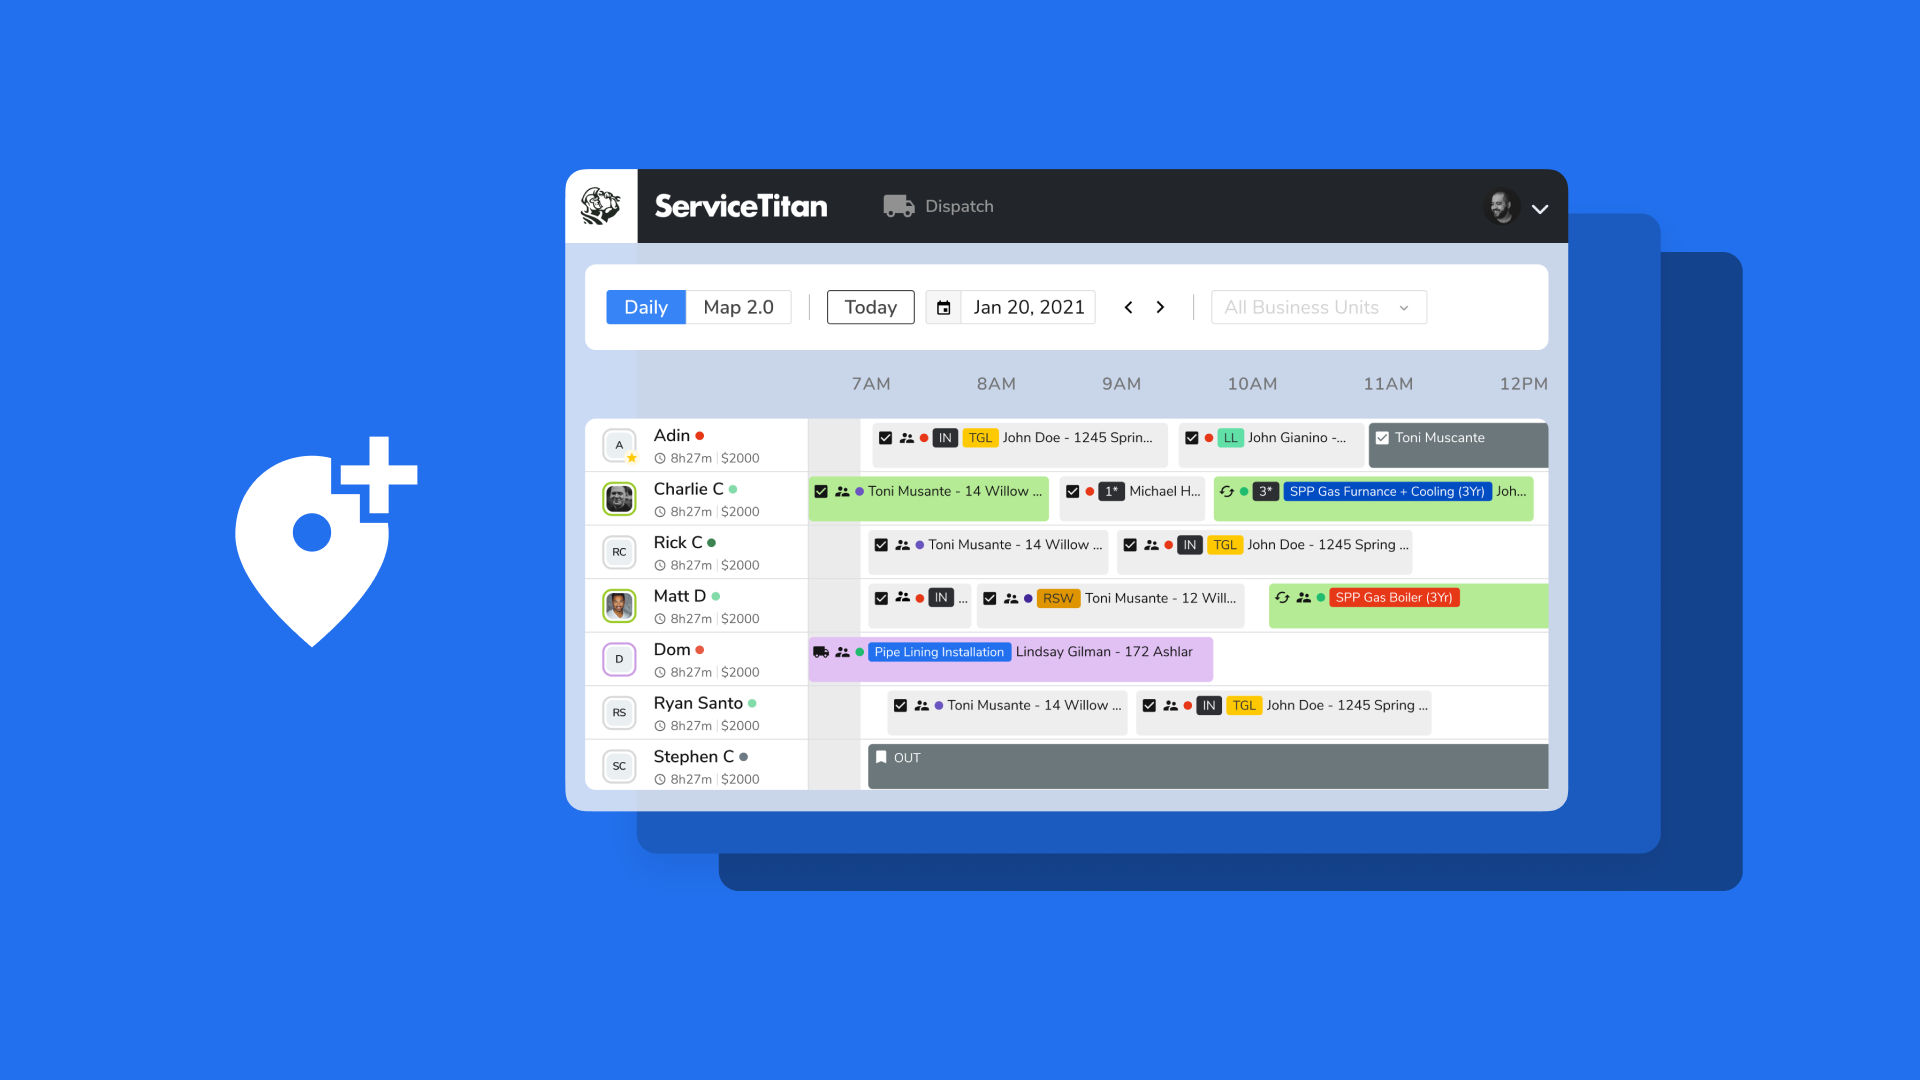Toggle checkbox on Michael H job
The width and height of the screenshot is (1920, 1080).
pos(1072,491)
